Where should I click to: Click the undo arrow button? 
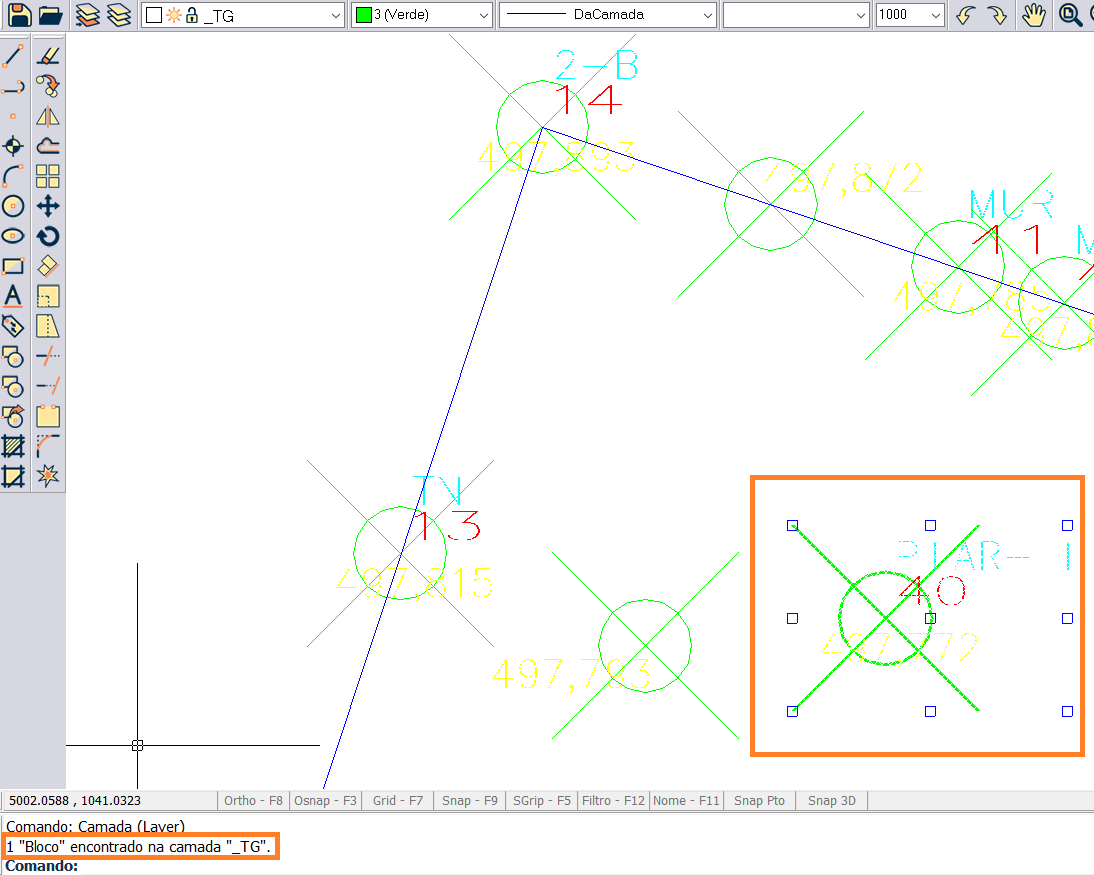point(965,15)
